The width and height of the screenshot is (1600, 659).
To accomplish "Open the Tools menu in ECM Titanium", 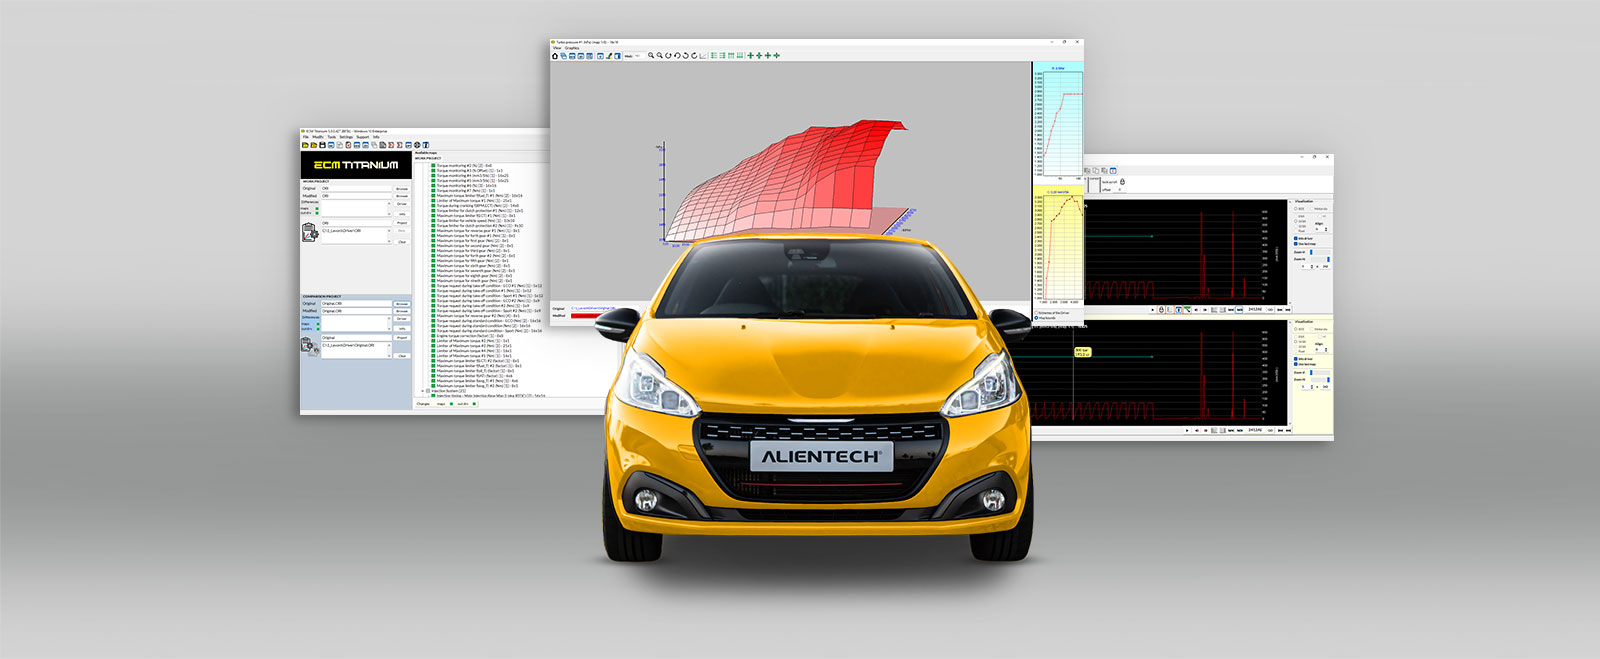I will (332, 137).
